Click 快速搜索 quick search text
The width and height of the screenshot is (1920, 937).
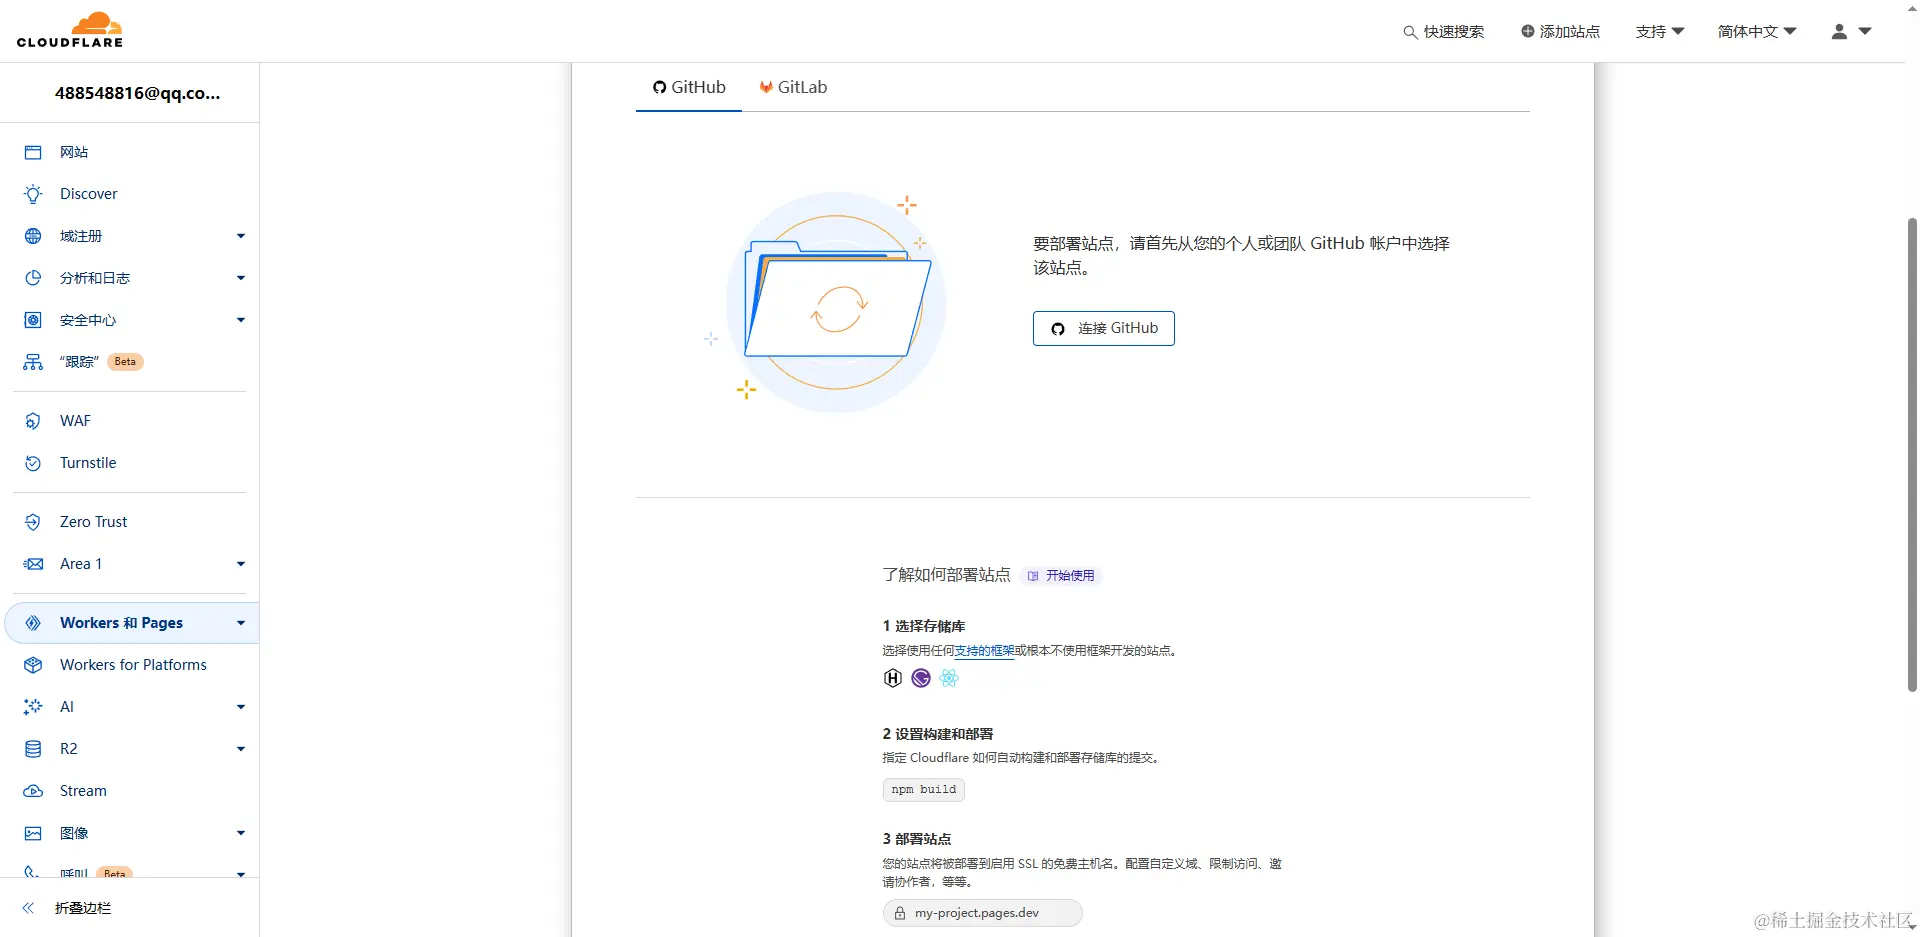pyautogui.click(x=1454, y=32)
